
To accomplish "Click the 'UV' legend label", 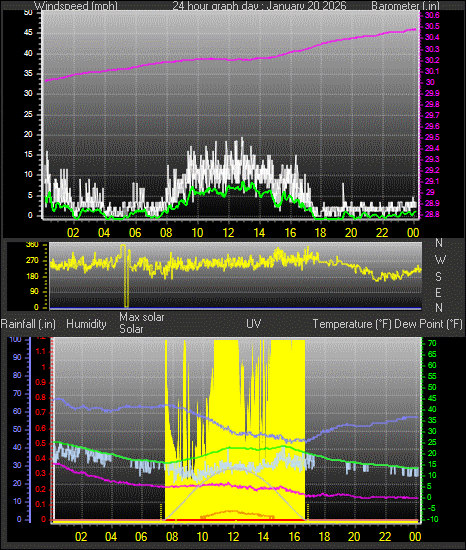I will tap(254, 323).
